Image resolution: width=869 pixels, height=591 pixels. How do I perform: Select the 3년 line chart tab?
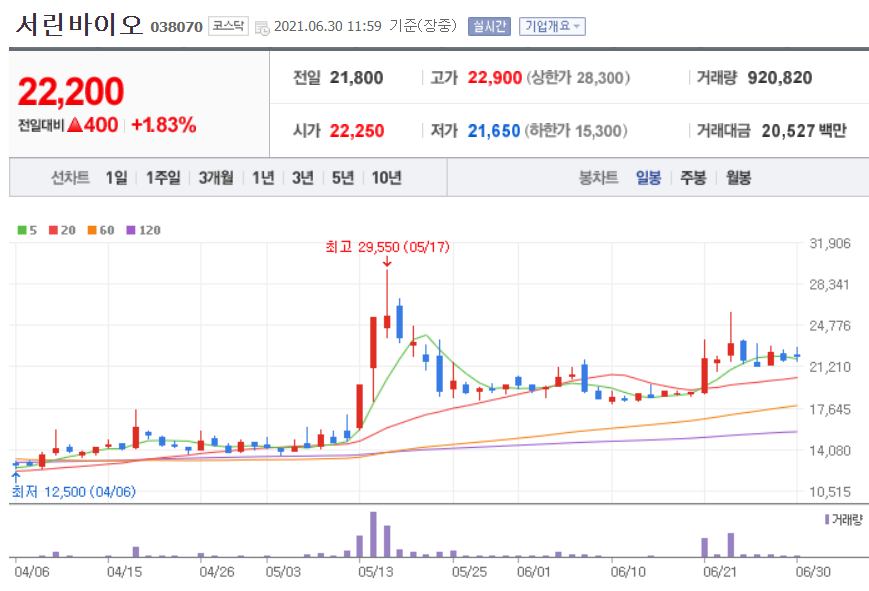(303, 177)
